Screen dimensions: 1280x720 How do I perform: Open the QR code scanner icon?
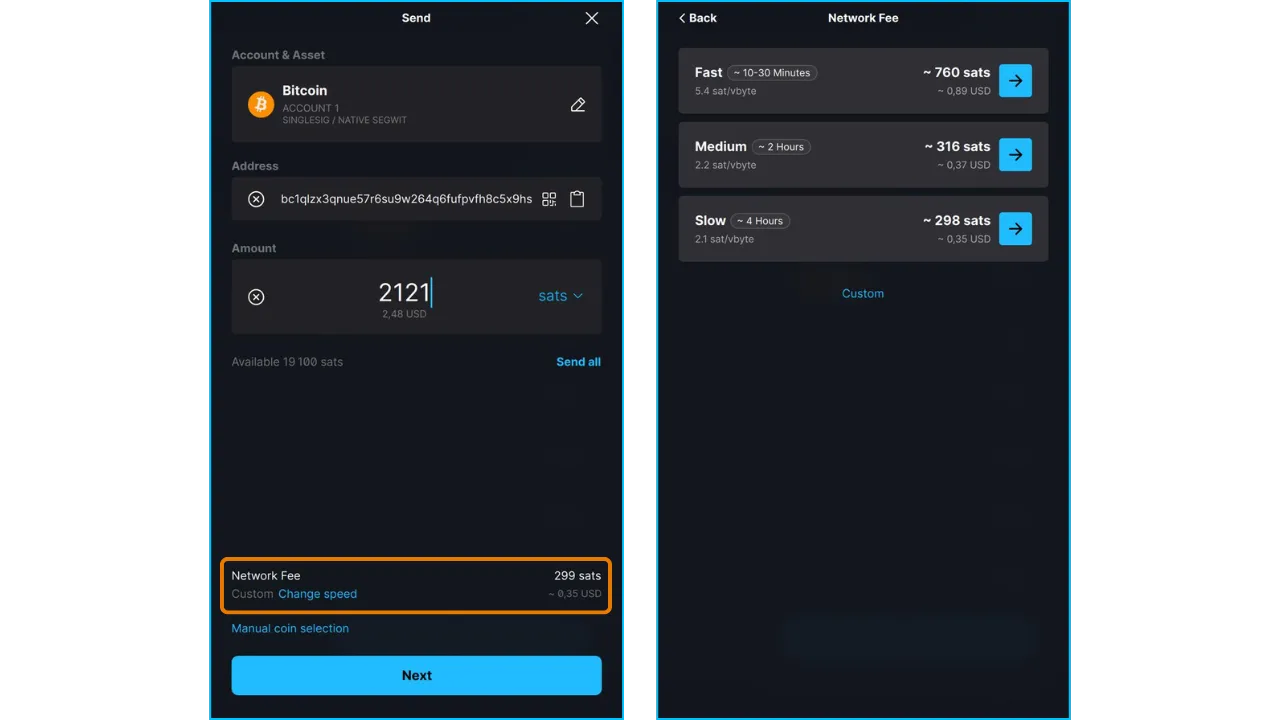click(549, 199)
